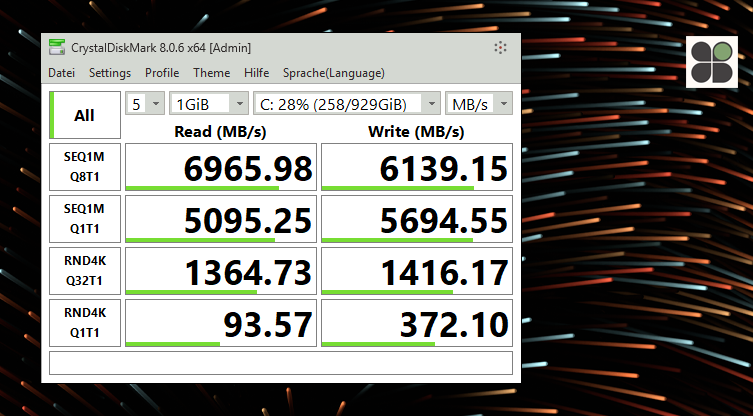The height and width of the screenshot is (416, 753).
Task: Open the Profile menu
Action: coord(162,73)
